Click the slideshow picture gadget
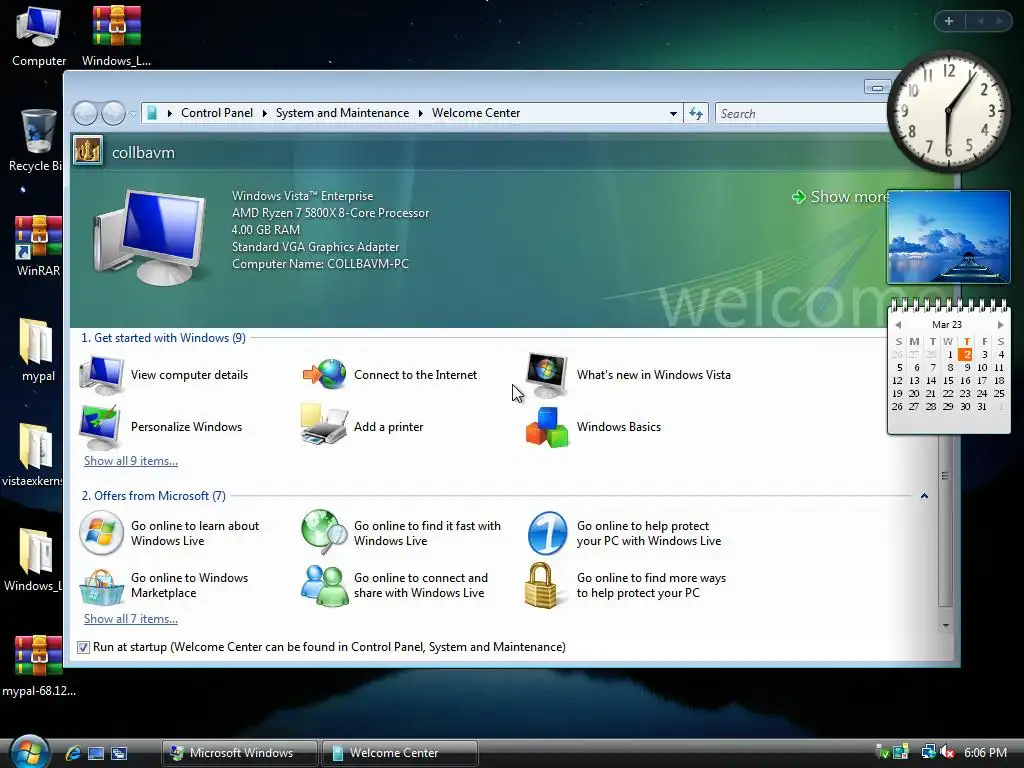This screenshot has height=768, width=1024. tap(948, 237)
